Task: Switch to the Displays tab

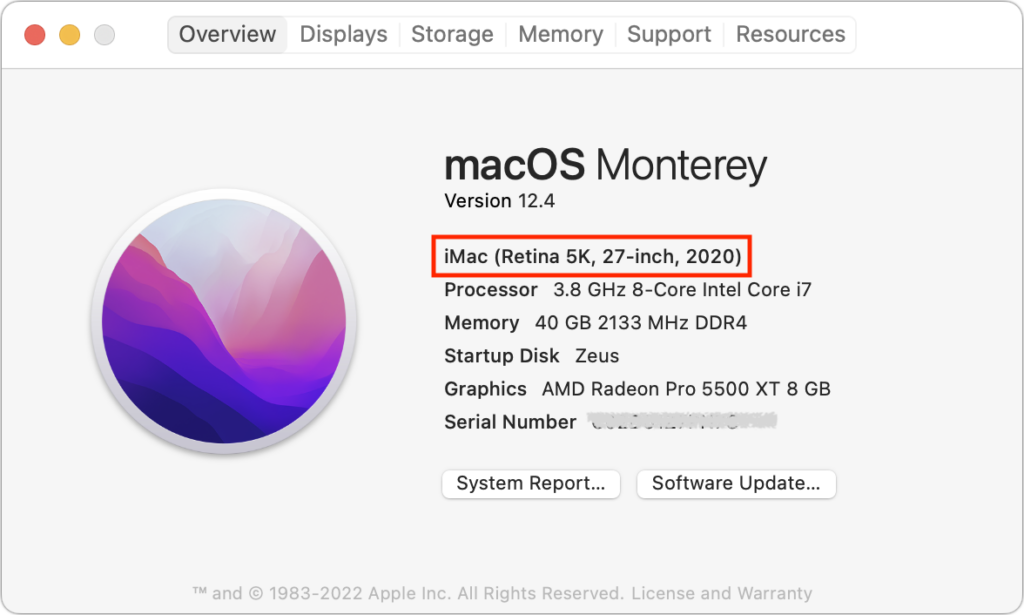Action: tap(343, 34)
